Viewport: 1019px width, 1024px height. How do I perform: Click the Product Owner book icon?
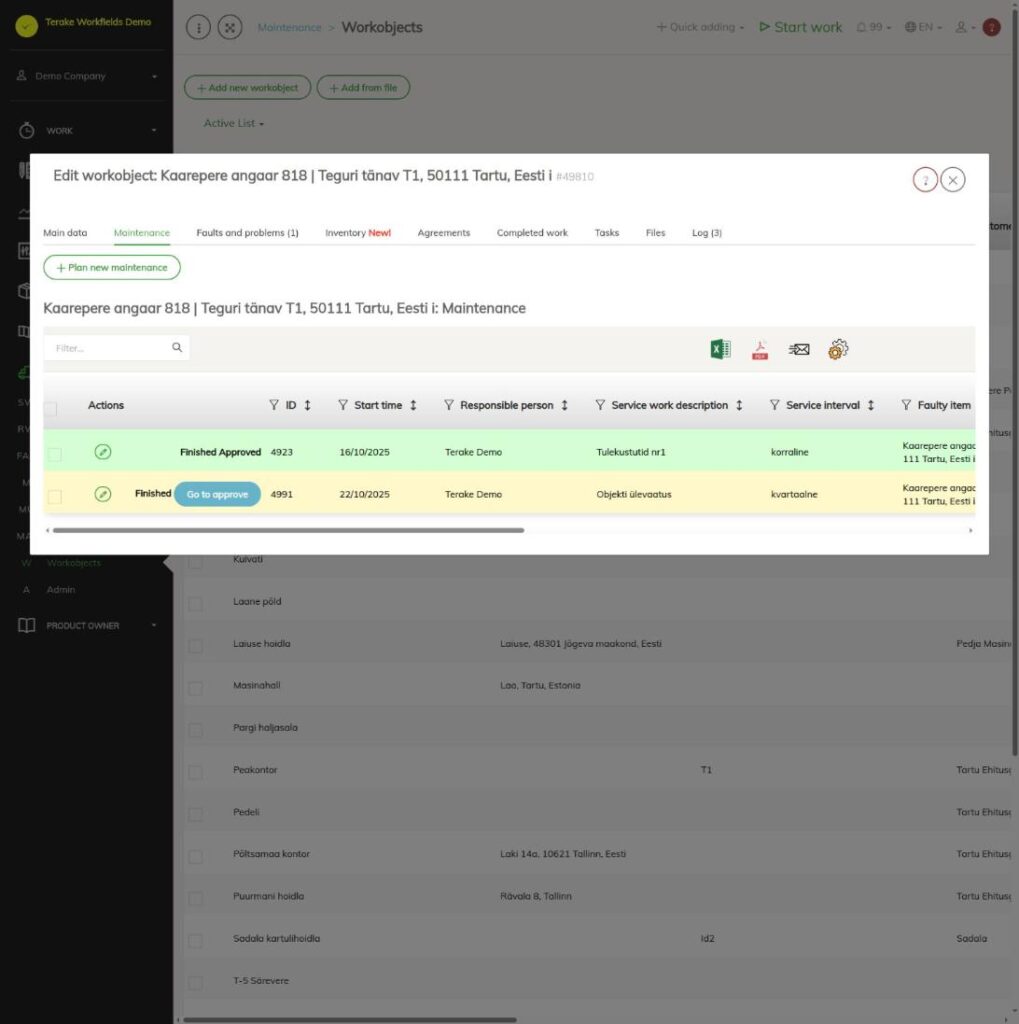27,626
